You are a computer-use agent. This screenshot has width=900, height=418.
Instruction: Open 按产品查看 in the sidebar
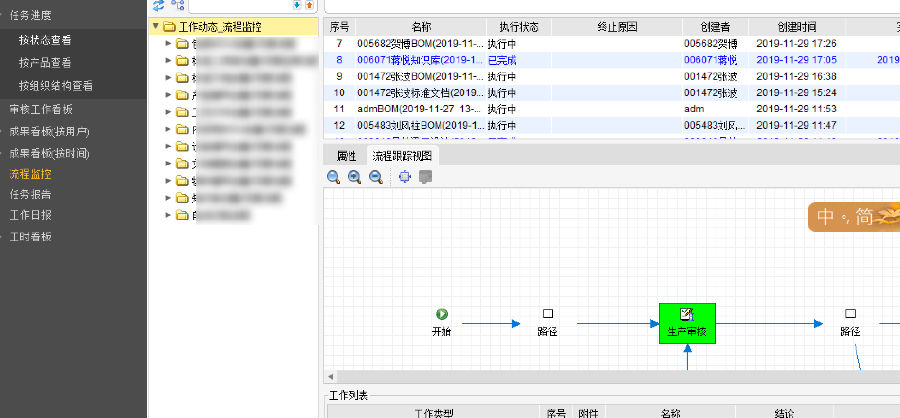pos(45,63)
